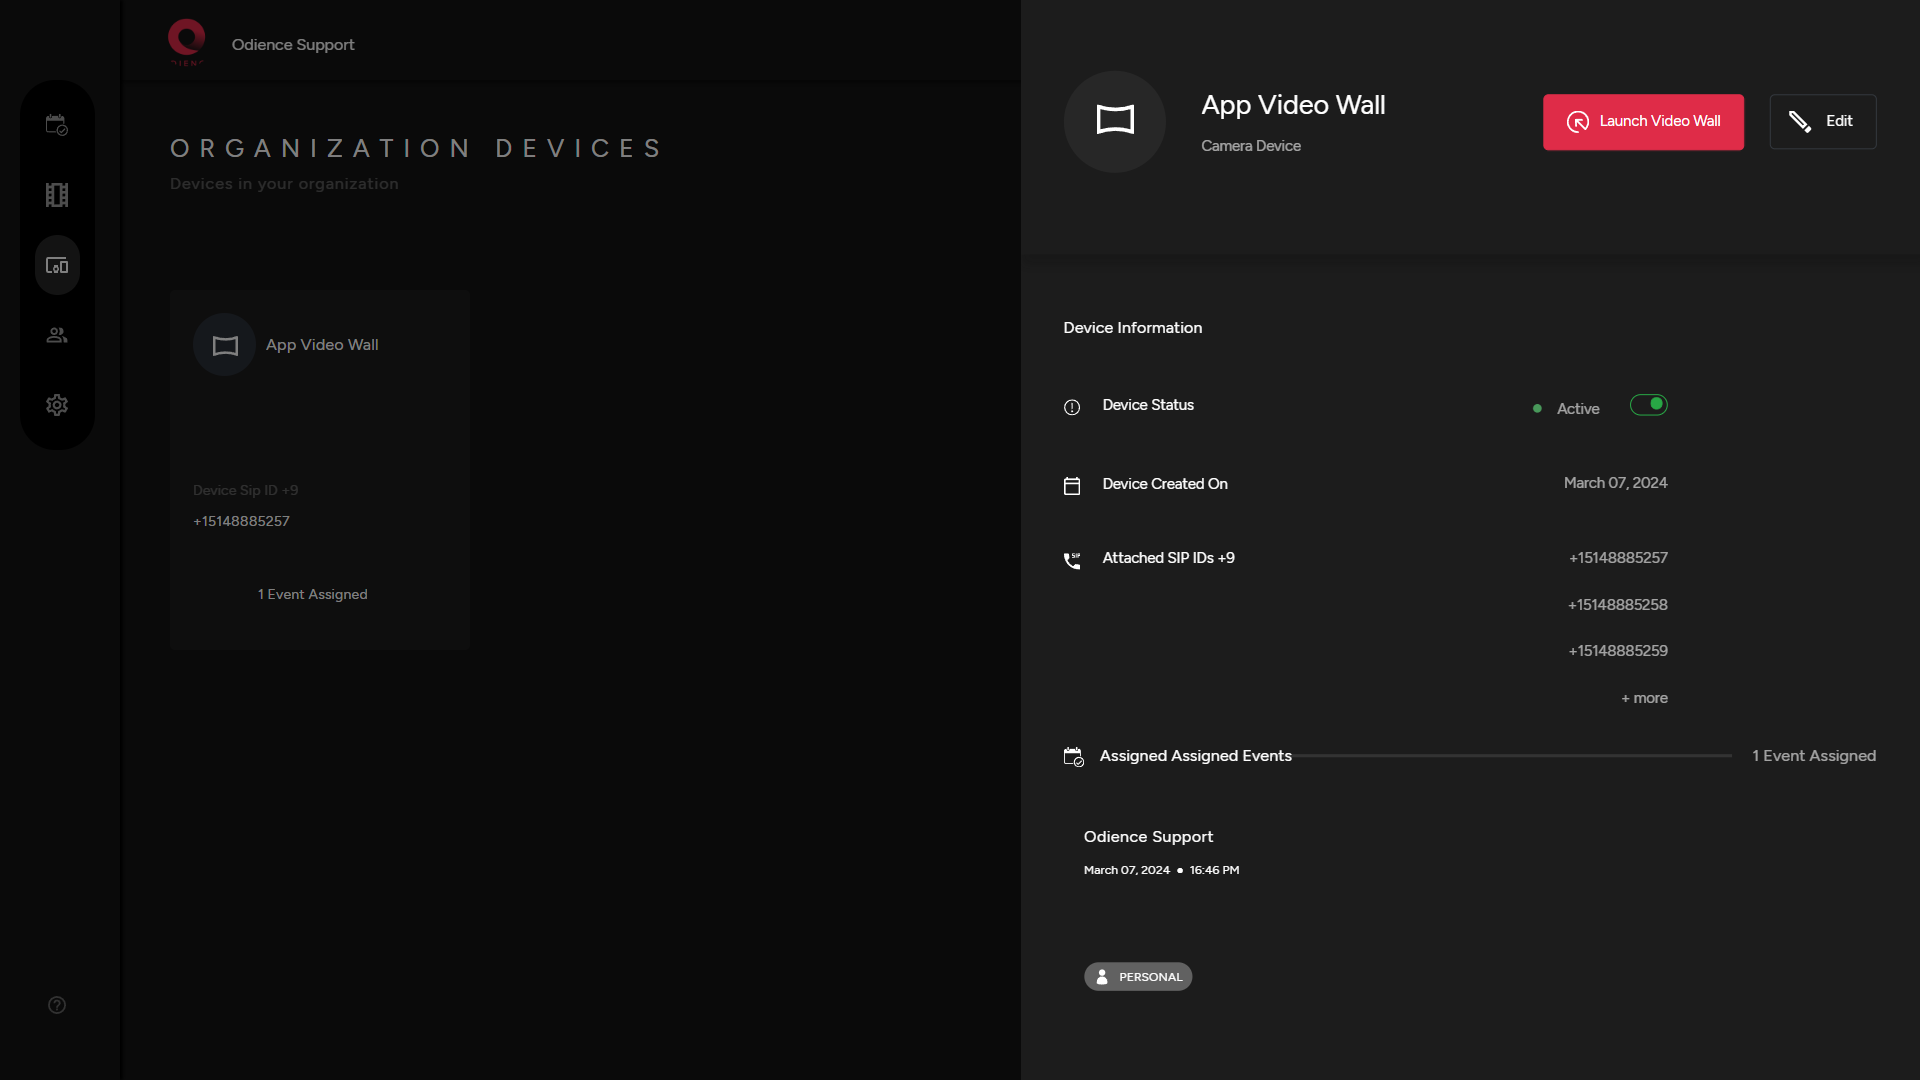Click the PERSONAL badge on the assigned event
Image resolution: width=1920 pixels, height=1080 pixels.
[x=1138, y=976]
